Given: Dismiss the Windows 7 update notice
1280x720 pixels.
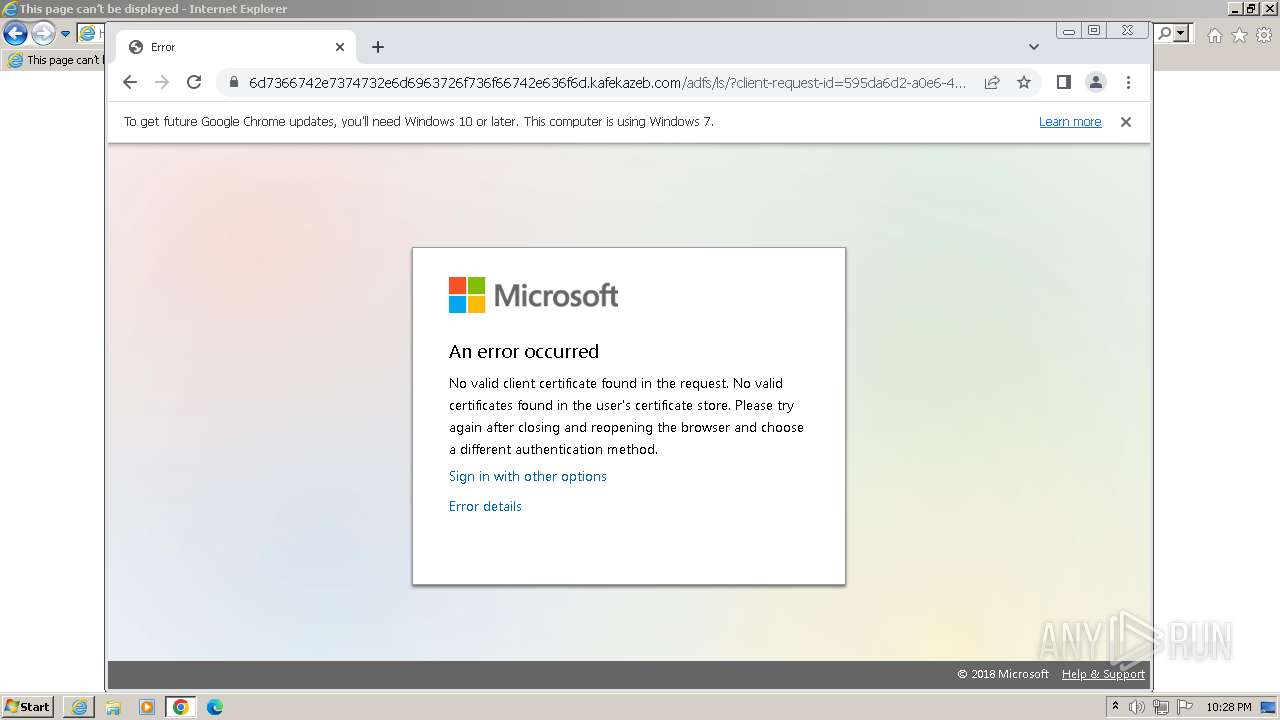Looking at the screenshot, I should [x=1126, y=122].
